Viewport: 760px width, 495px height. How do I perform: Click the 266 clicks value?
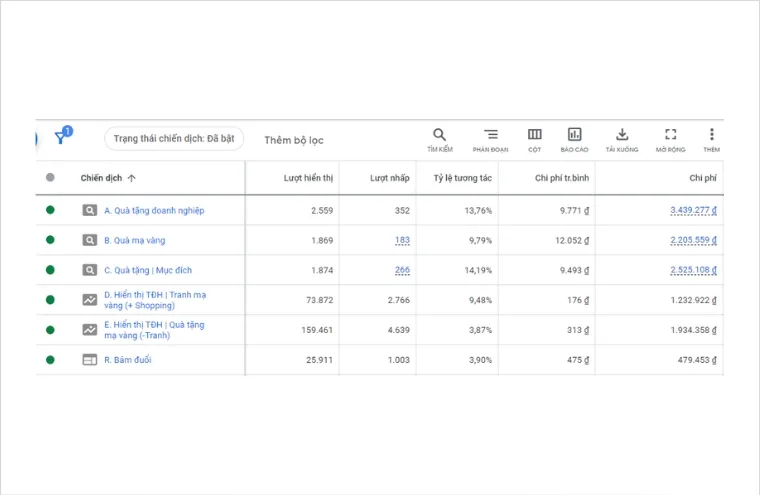tap(402, 270)
